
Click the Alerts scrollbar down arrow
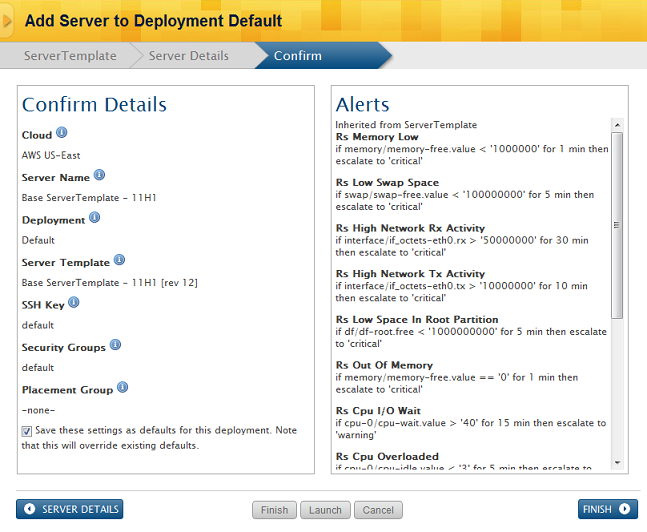(617, 463)
